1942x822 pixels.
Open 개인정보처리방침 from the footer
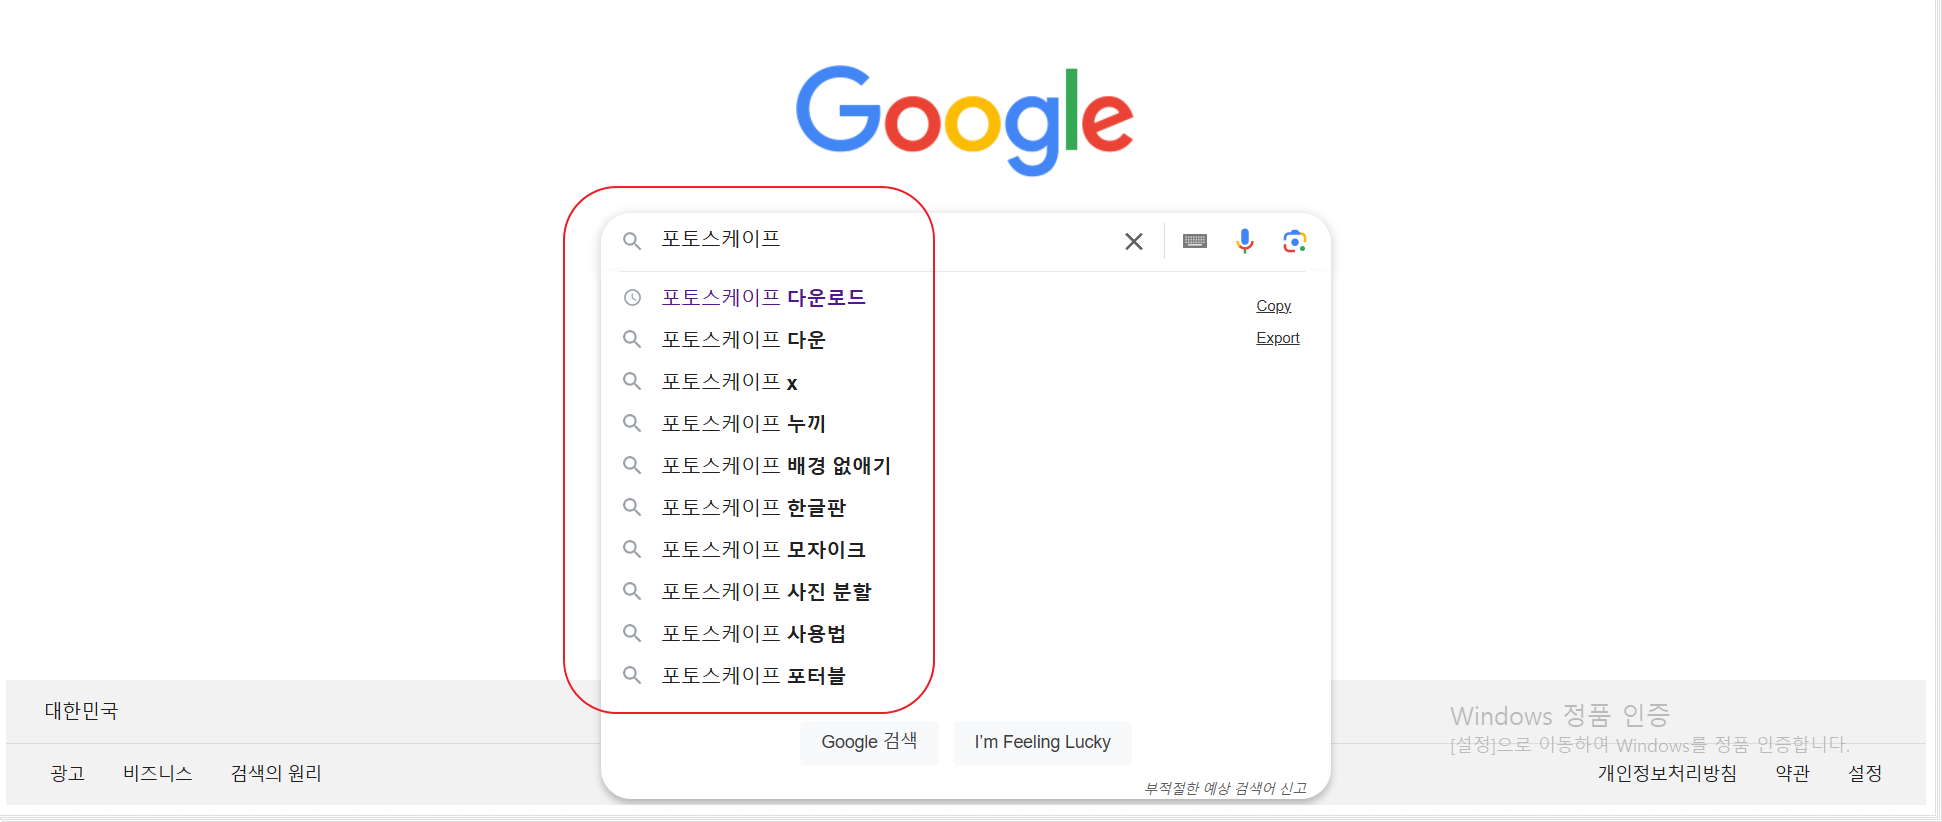[1666, 773]
